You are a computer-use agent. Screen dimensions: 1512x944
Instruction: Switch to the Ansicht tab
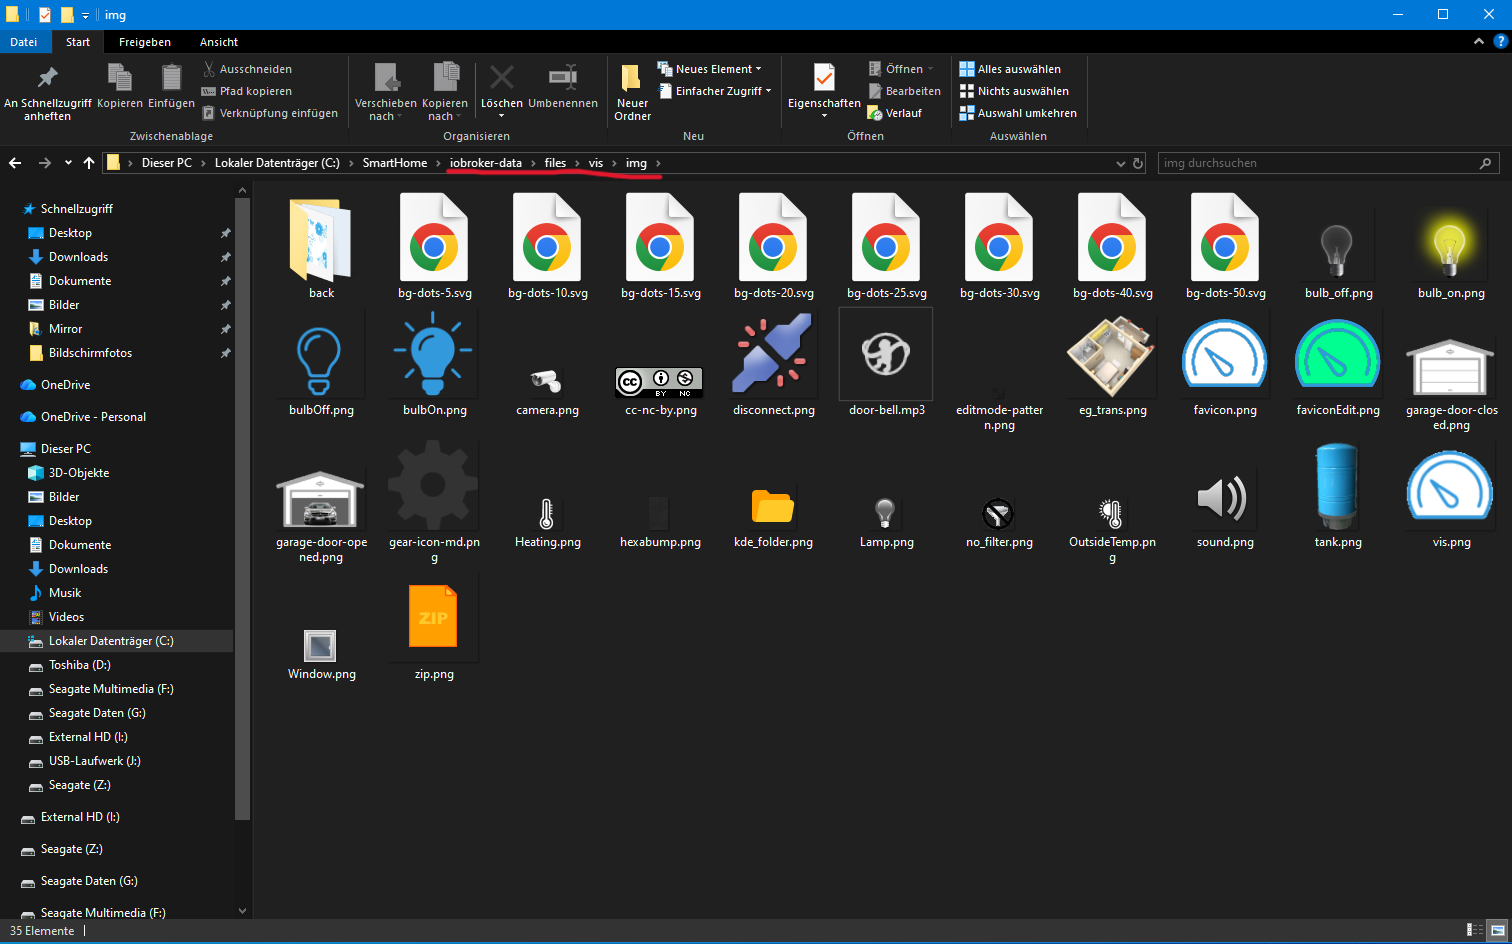point(218,41)
